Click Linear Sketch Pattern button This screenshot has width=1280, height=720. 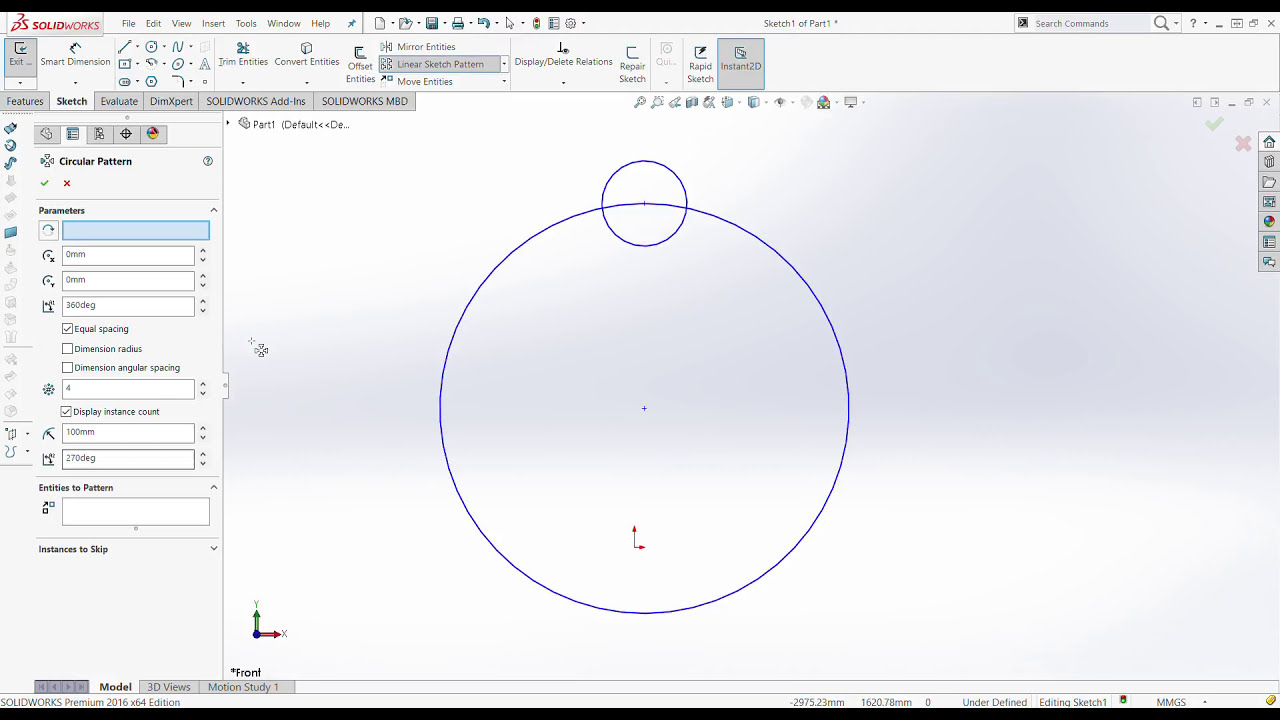(432, 64)
